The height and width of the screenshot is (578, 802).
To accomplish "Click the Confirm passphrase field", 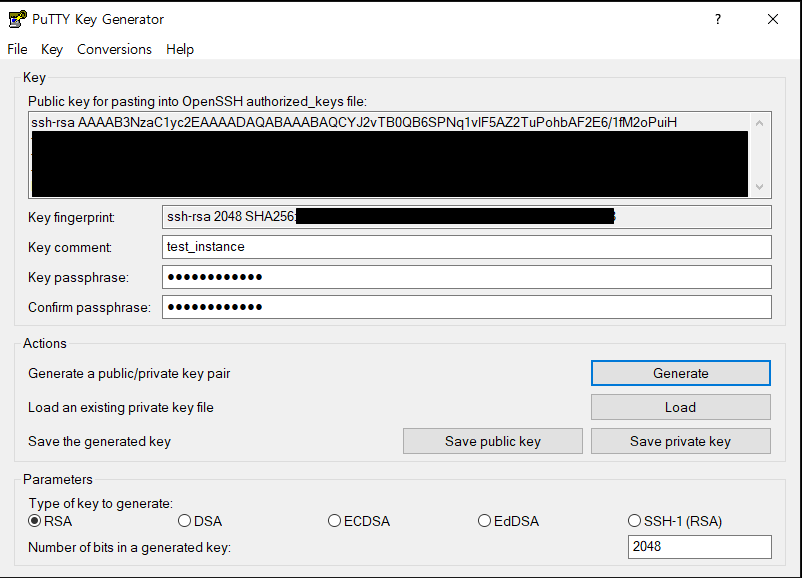I will click(x=466, y=307).
